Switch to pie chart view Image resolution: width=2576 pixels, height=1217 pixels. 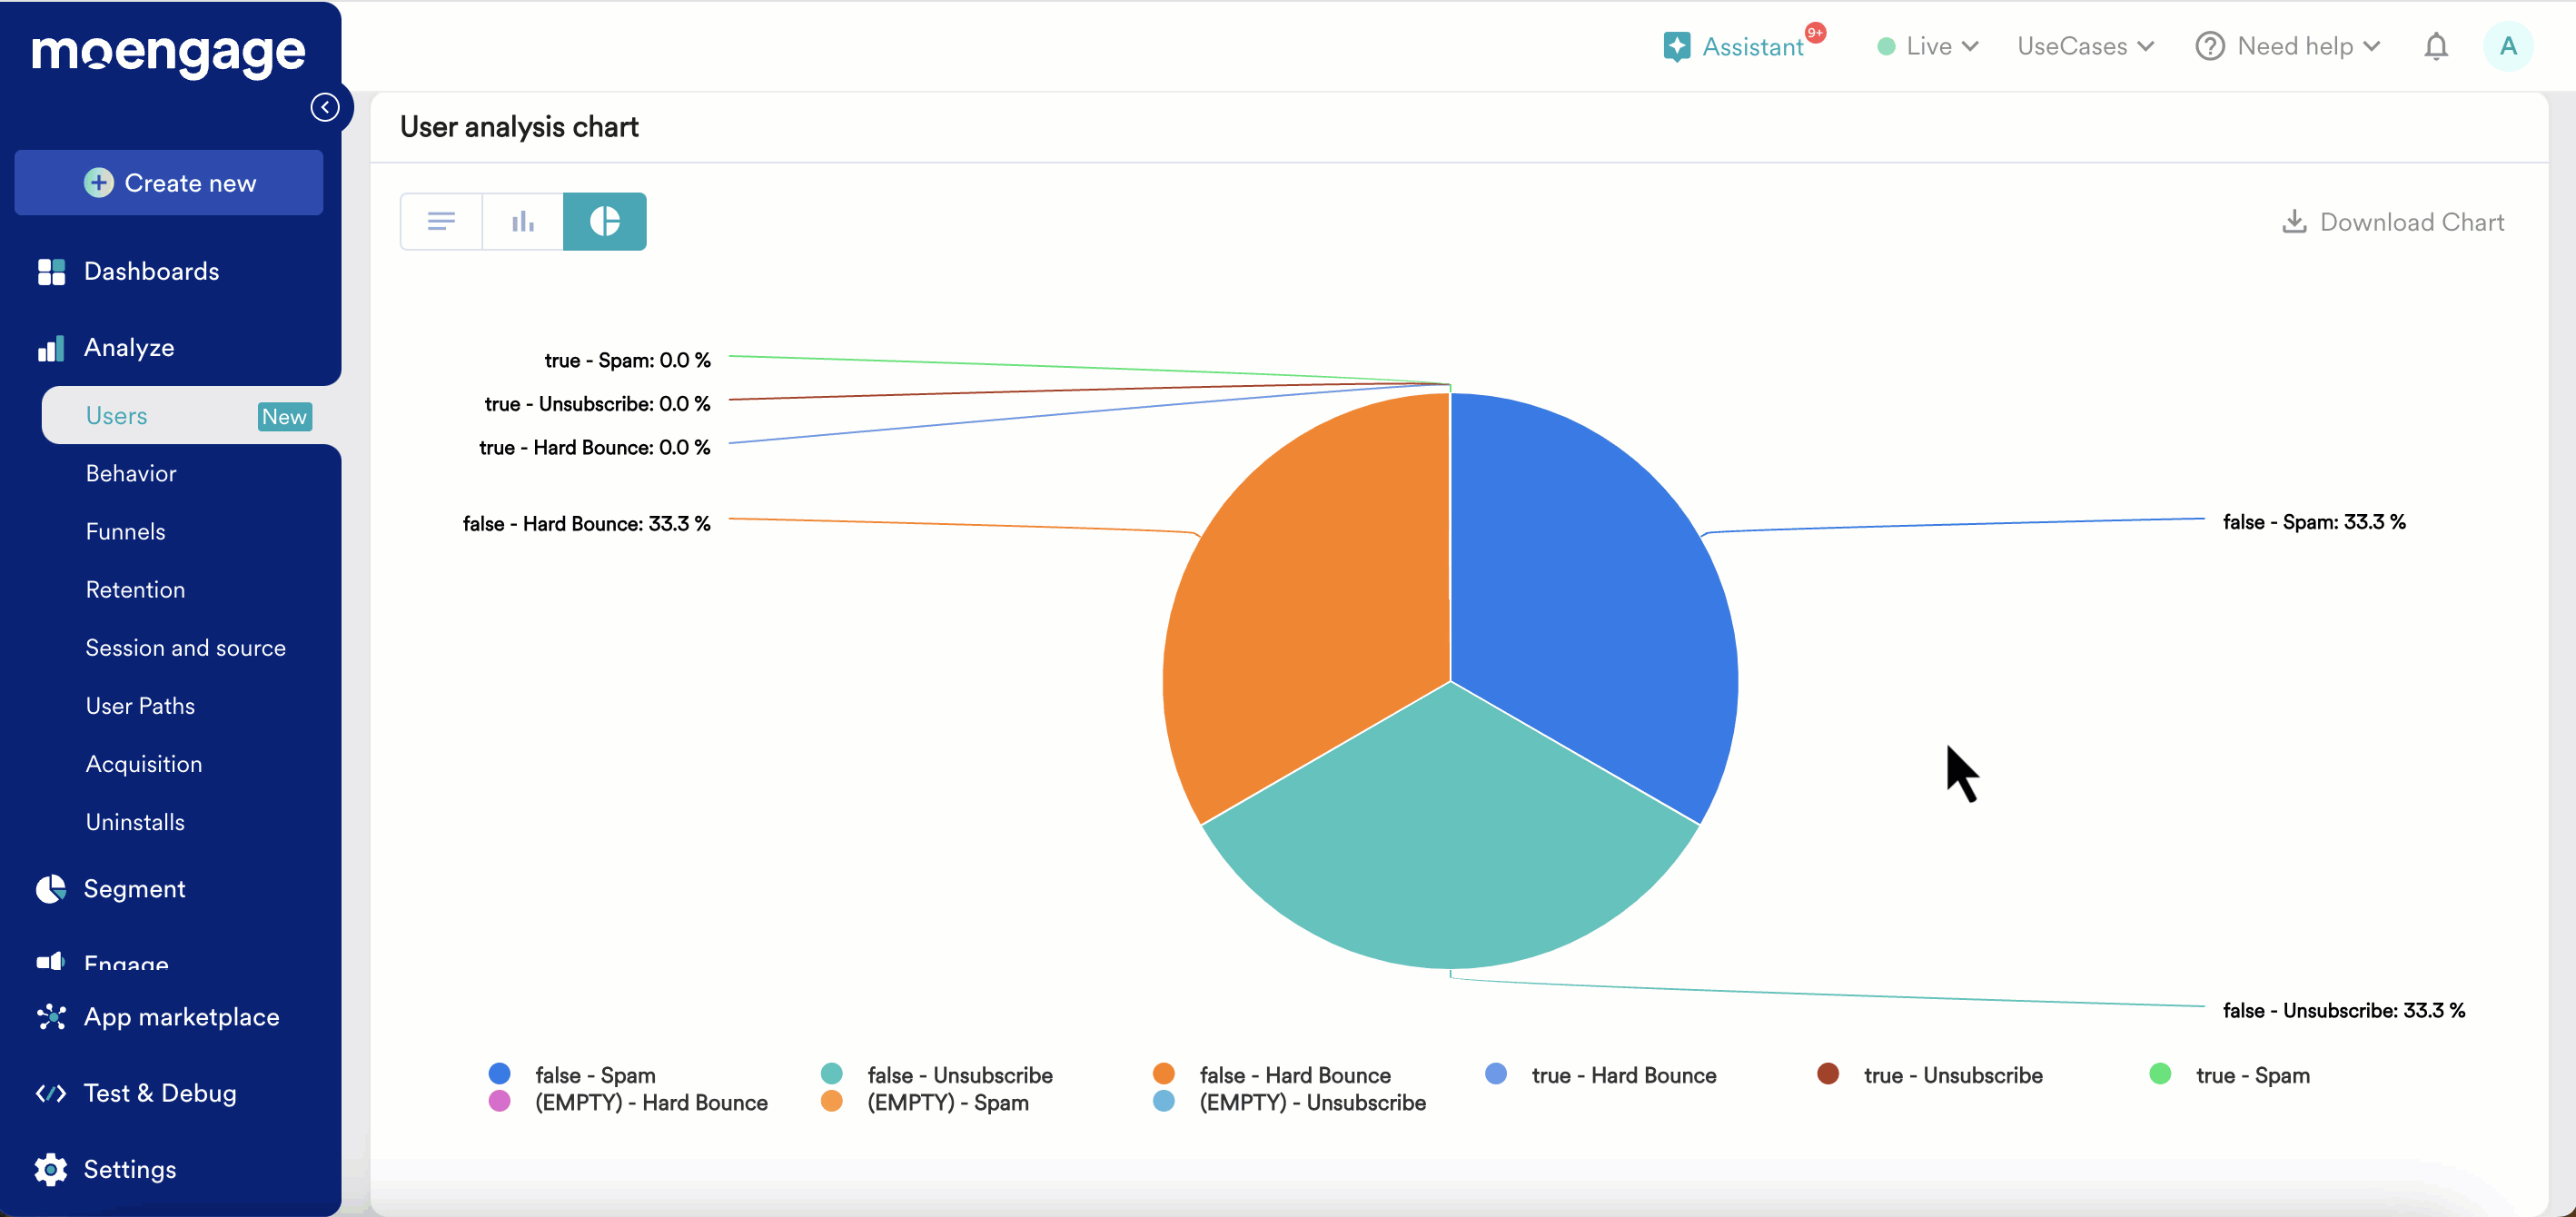point(604,221)
